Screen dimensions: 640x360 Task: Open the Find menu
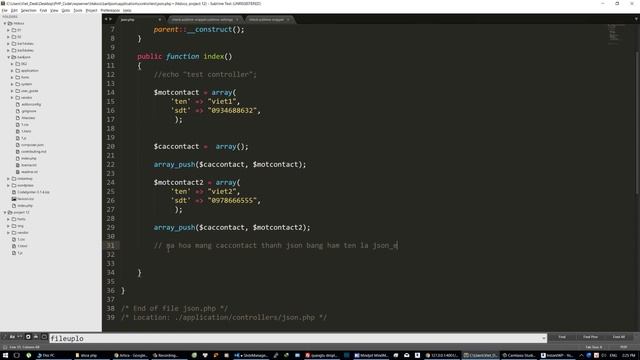coord(43,10)
